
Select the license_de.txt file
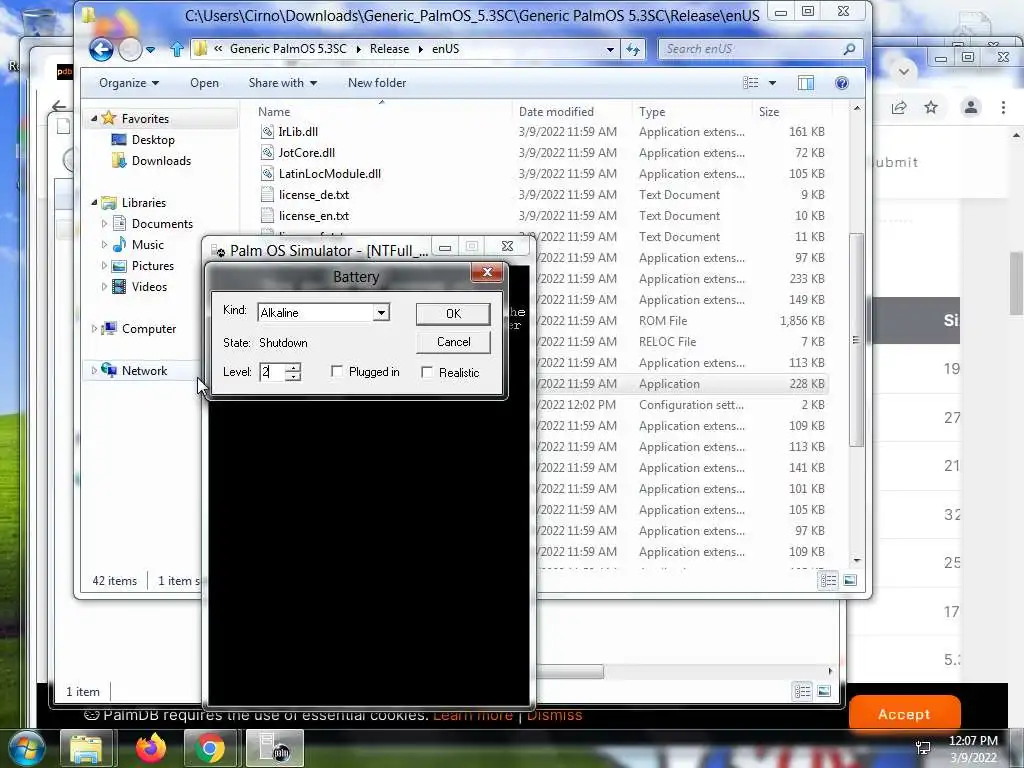tap(313, 195)
